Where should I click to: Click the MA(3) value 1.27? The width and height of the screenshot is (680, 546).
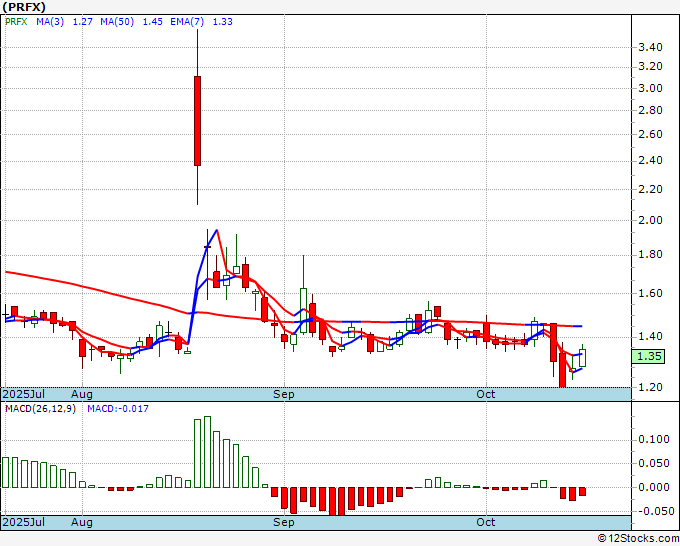(82, 22)
